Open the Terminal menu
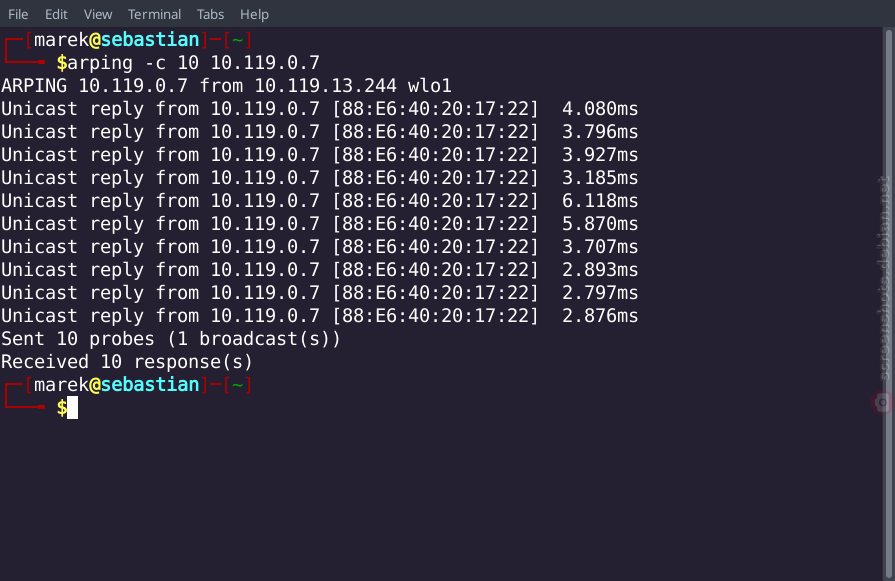The width and height of the screenshot is (895, 581). tap(154, 14)
